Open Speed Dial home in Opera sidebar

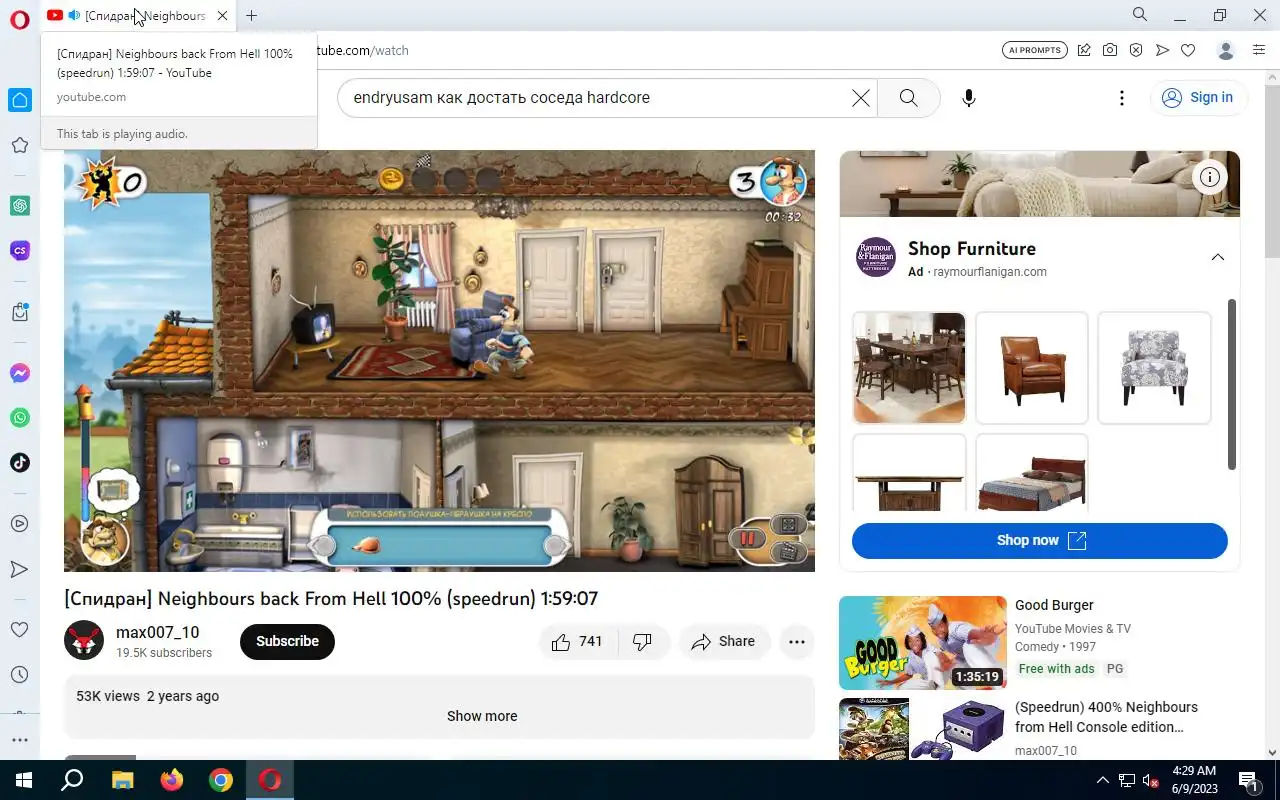[x=20, y=100]
